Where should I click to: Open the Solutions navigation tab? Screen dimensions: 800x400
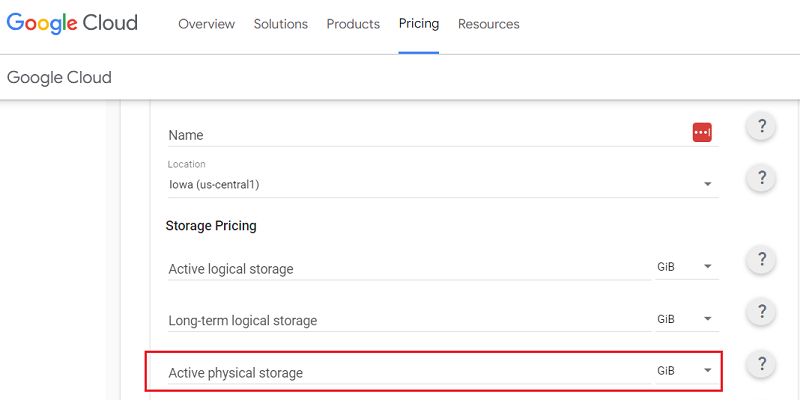click(281, 24)
